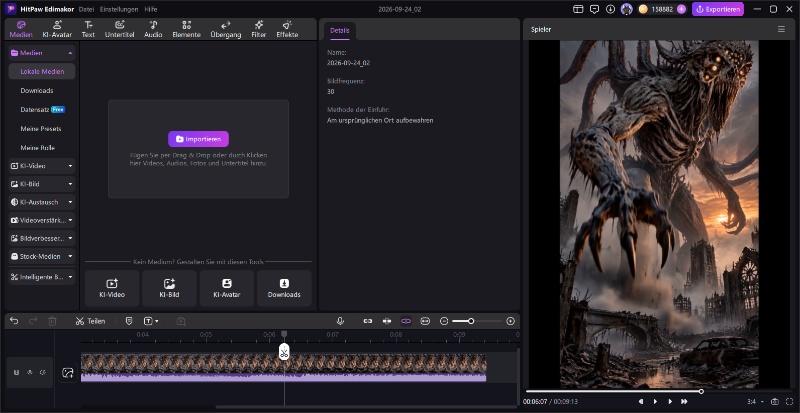Screen dimensions: 800x413
Task: Expand the KI-Austausch sidebar section
Action: point(41,202)
